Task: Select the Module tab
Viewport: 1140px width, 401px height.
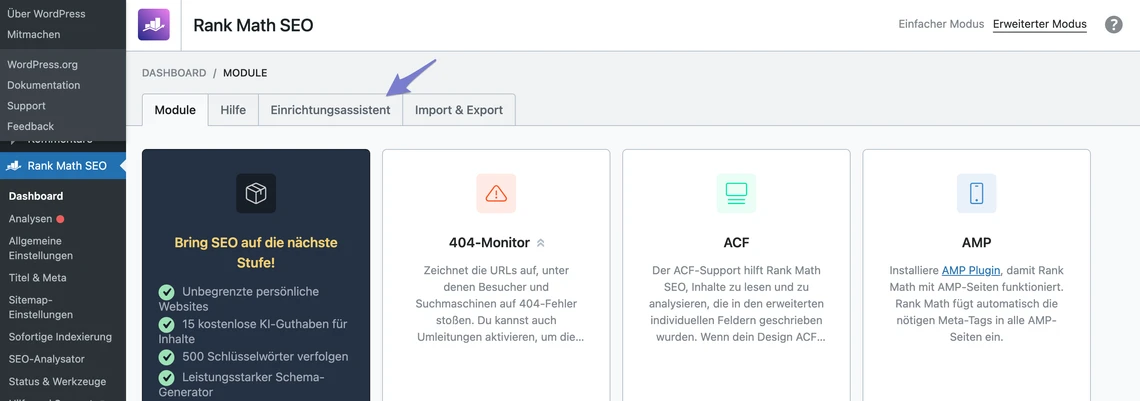Action: click(x=175, y=110)
